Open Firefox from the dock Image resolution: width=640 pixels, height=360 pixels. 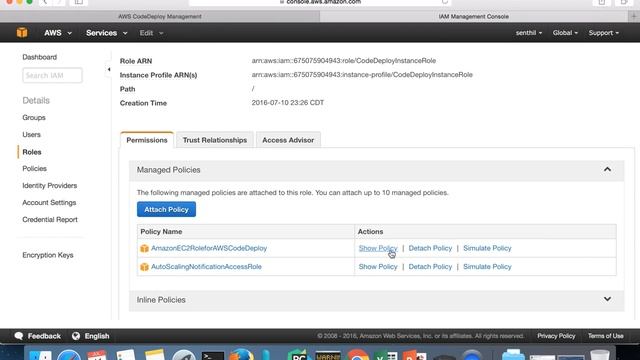point(241,355)
